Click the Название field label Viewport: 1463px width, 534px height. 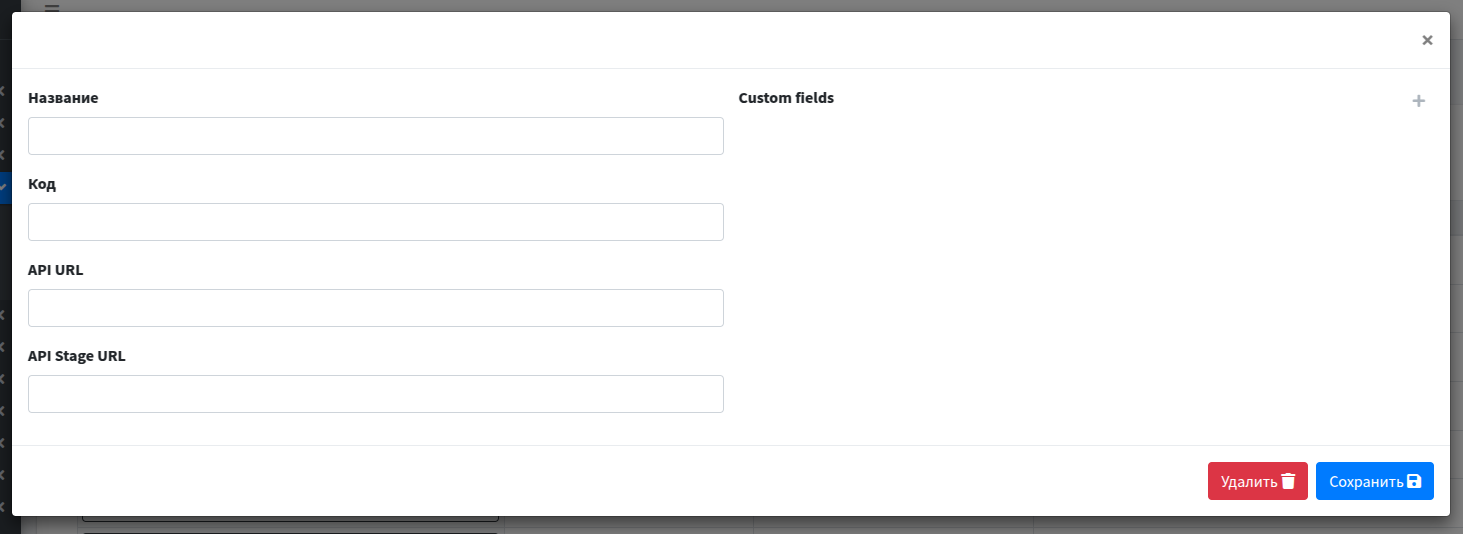click(x=63, y=98)
